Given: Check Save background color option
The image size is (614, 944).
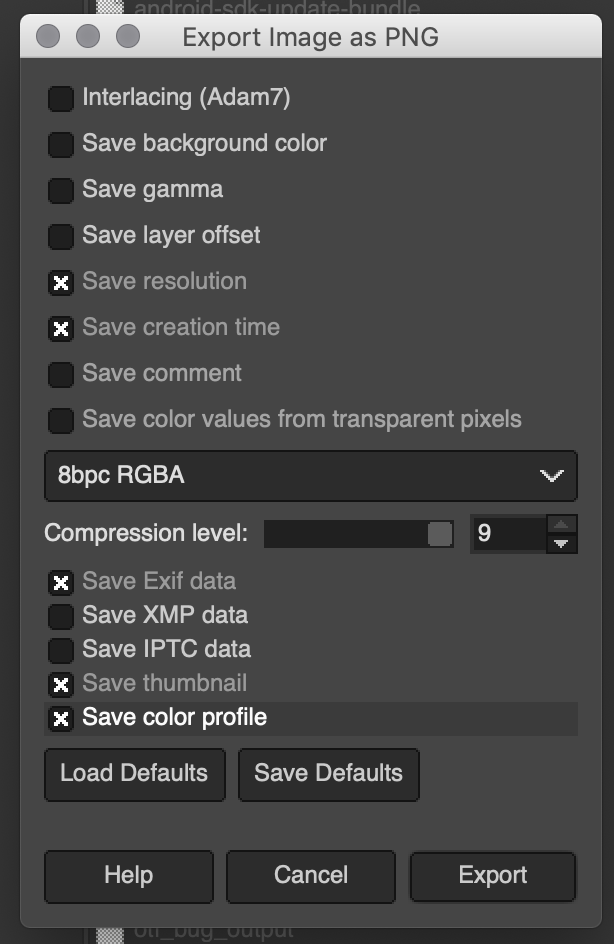Looking at the screenshot, I should tap(61, 144).
